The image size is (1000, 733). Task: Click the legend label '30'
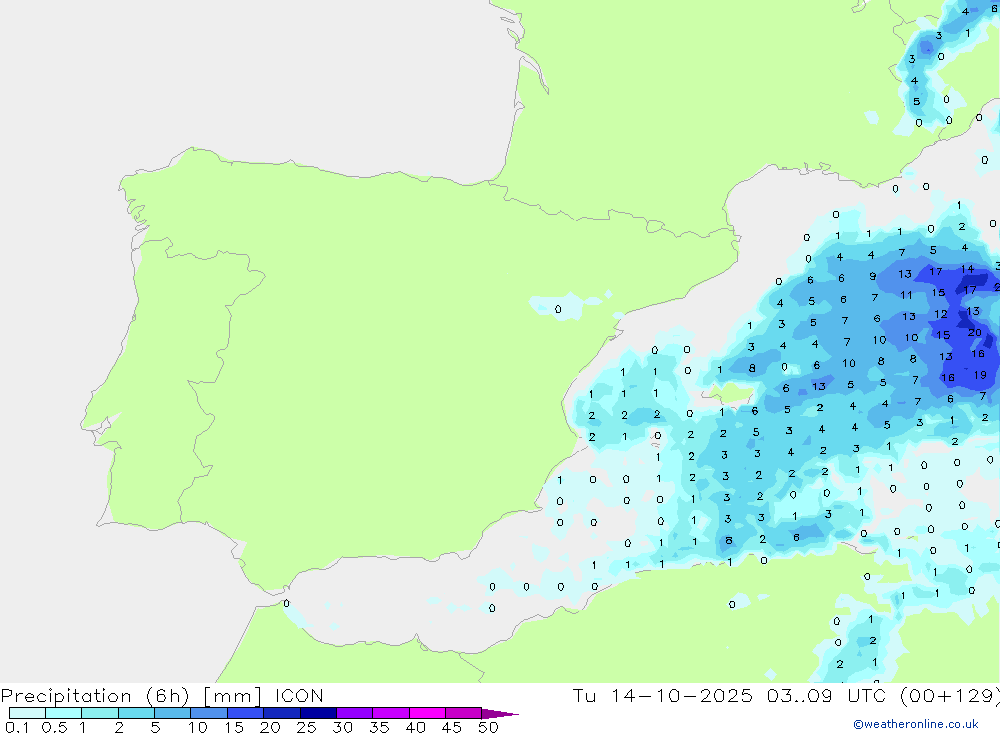pos(342,727)
